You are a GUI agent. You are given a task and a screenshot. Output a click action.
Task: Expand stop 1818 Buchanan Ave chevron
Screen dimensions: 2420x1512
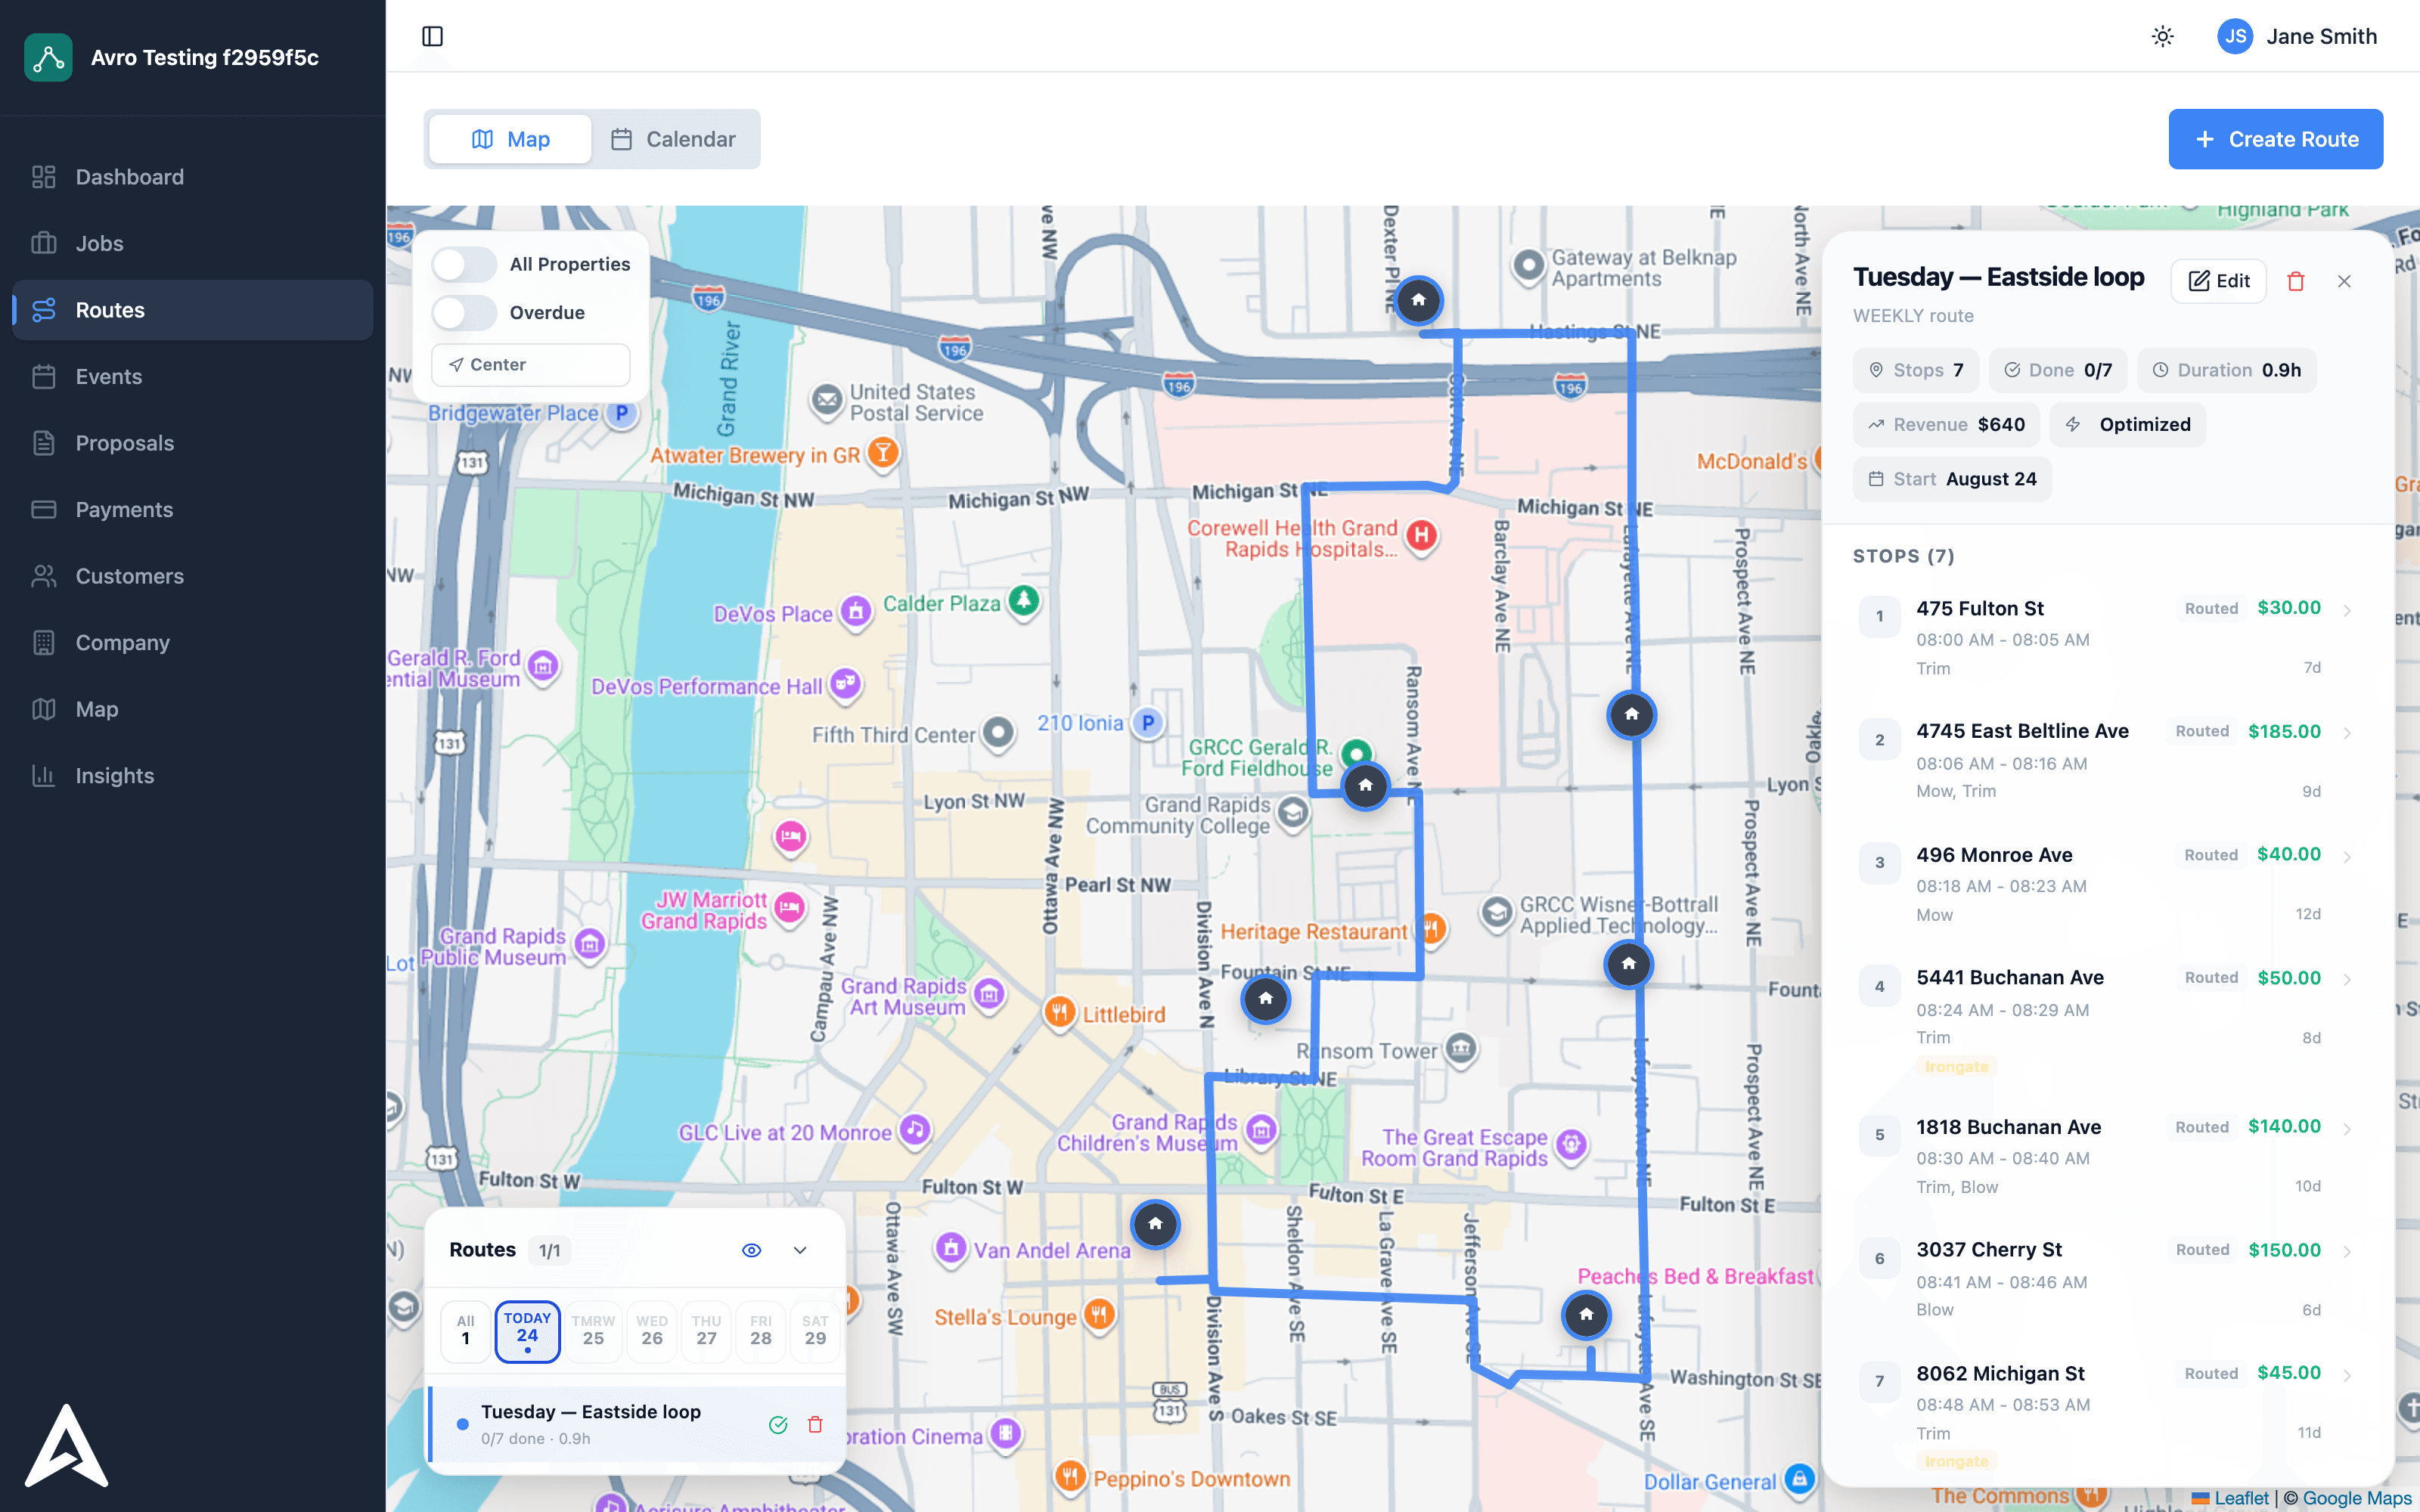(x=2347, y=1129)
